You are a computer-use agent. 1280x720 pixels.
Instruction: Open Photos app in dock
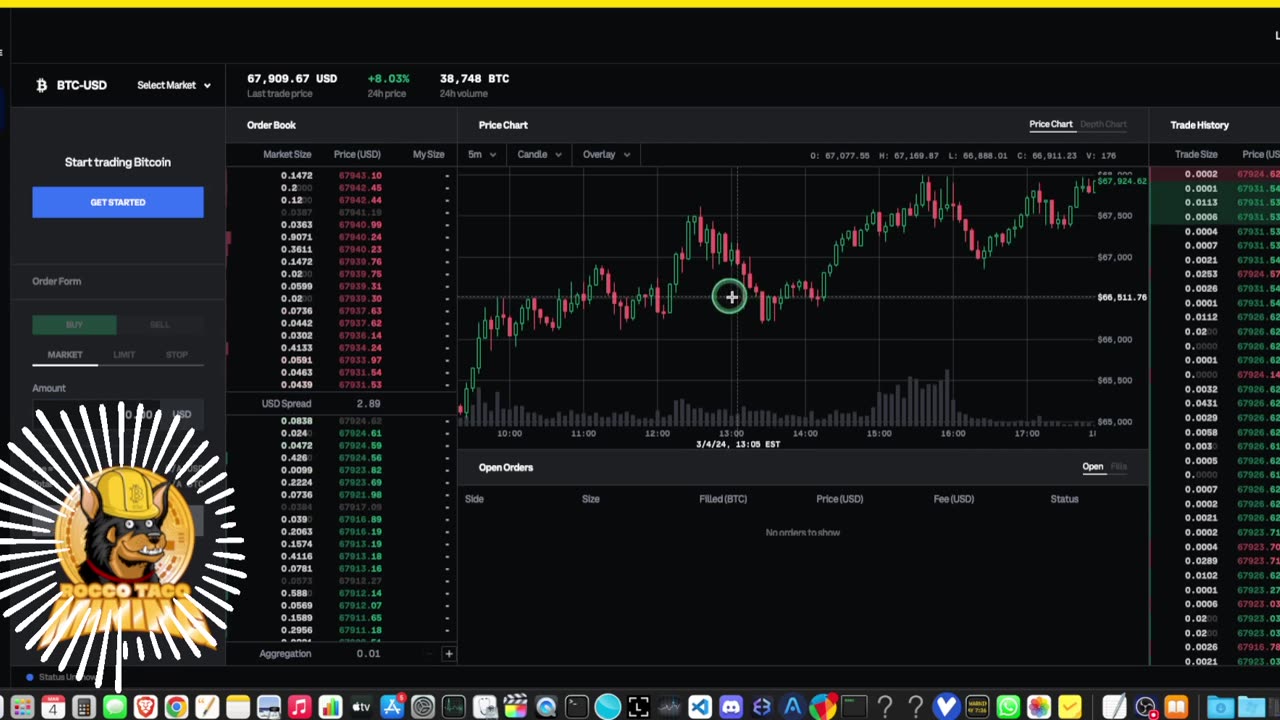1039,707
